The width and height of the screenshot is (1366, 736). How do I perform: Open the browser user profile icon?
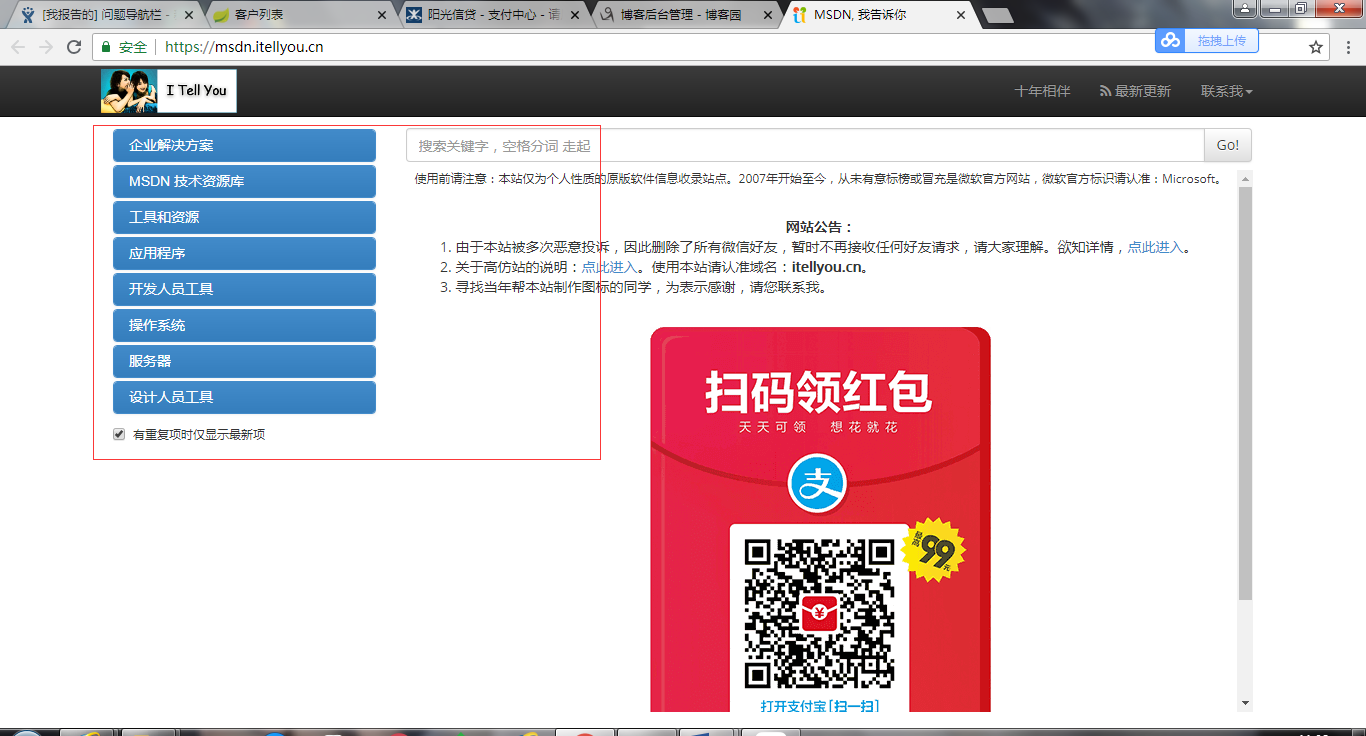click(x=1244, y=8)
